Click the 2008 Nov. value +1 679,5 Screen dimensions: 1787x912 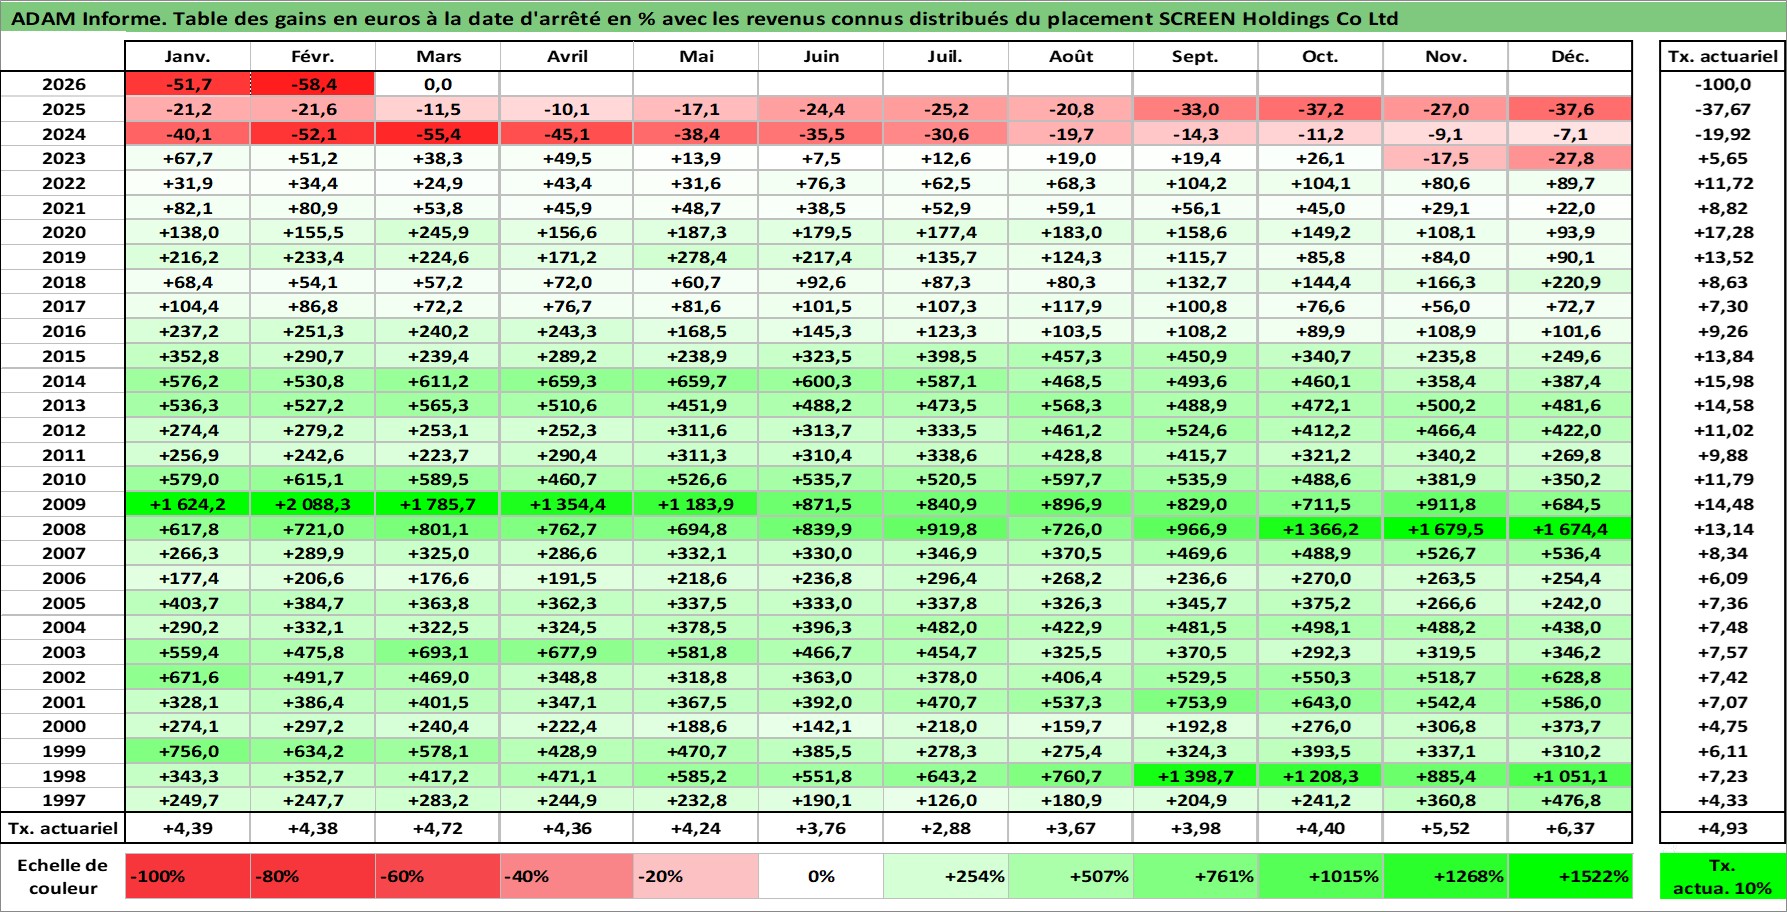click(1445, 530)
